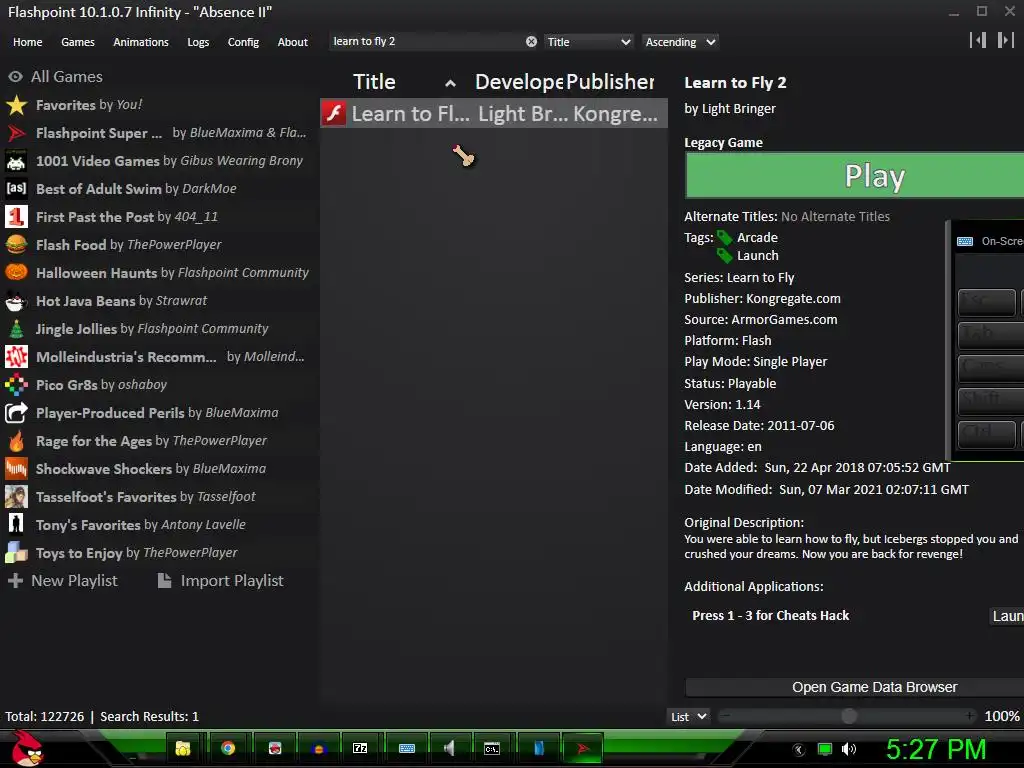Screen dimensions: 1024x768
Task: Click Source: ArmorGames.com text
Action: click(x=761, y=319)
